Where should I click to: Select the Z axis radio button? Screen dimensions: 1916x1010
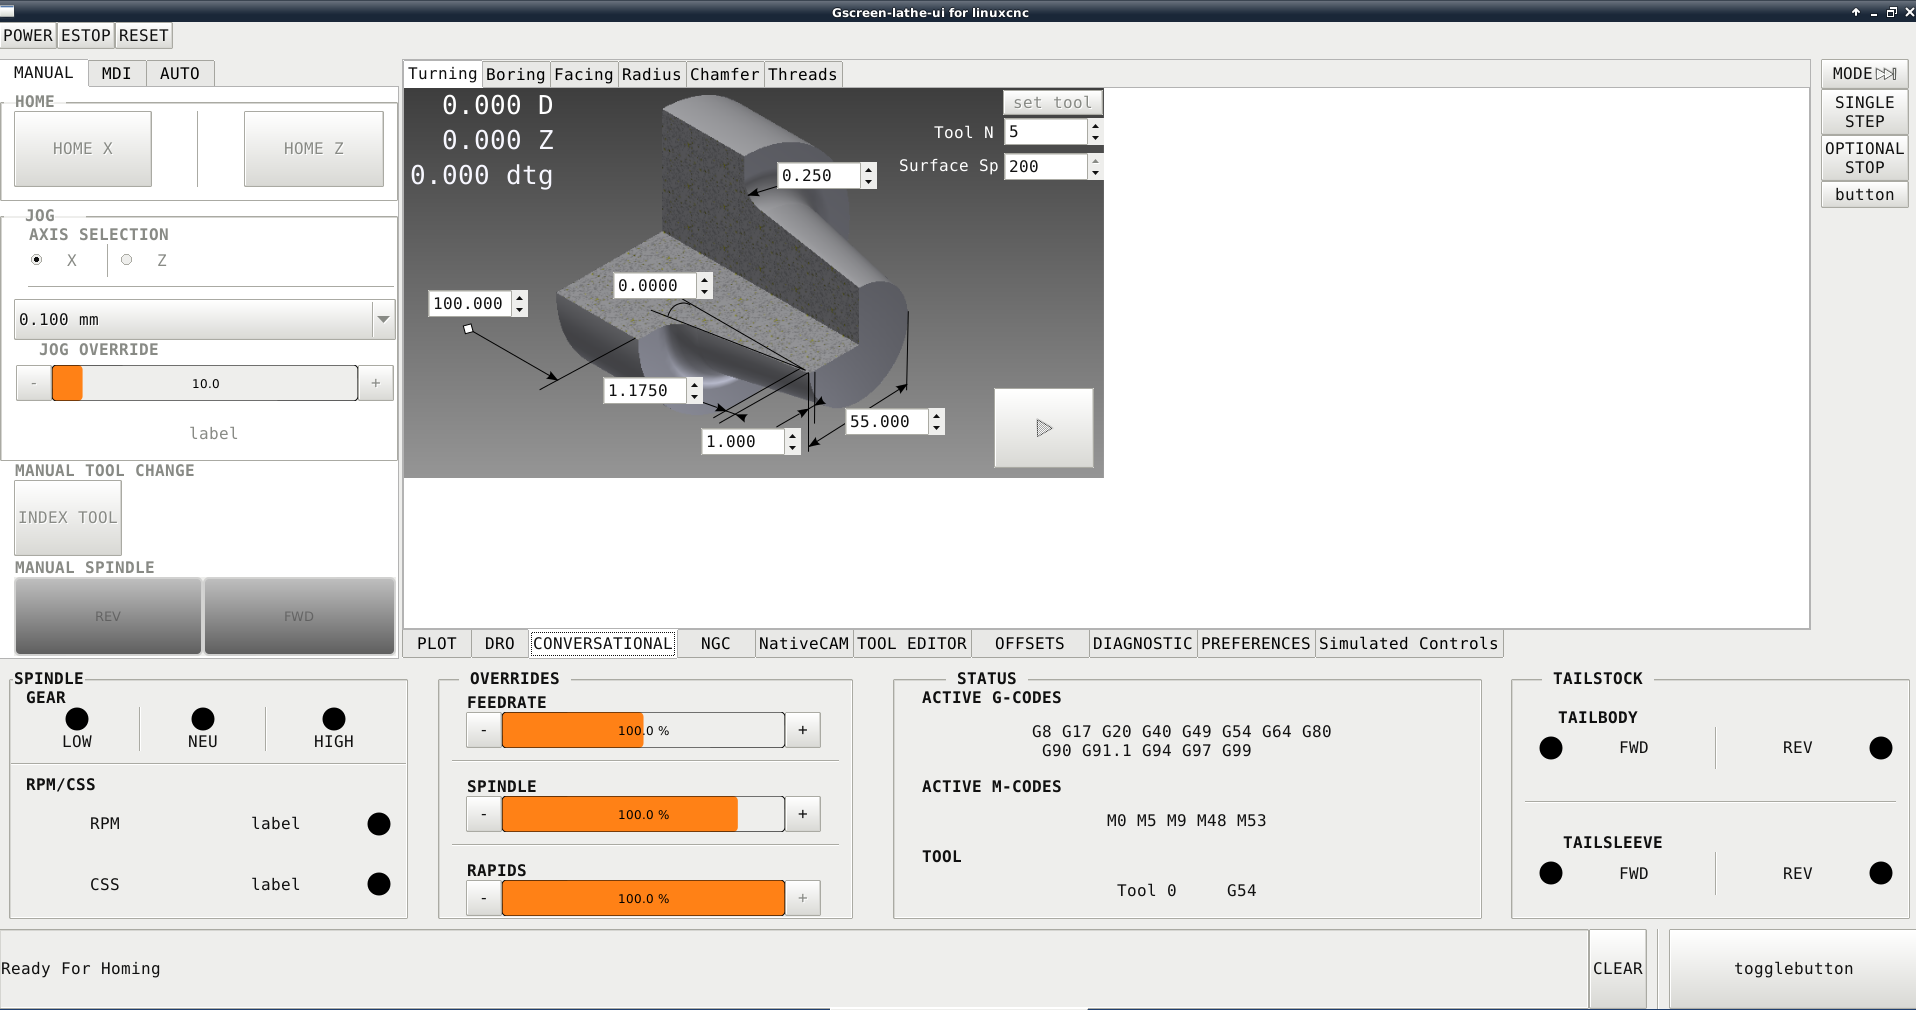coord(127,260)
